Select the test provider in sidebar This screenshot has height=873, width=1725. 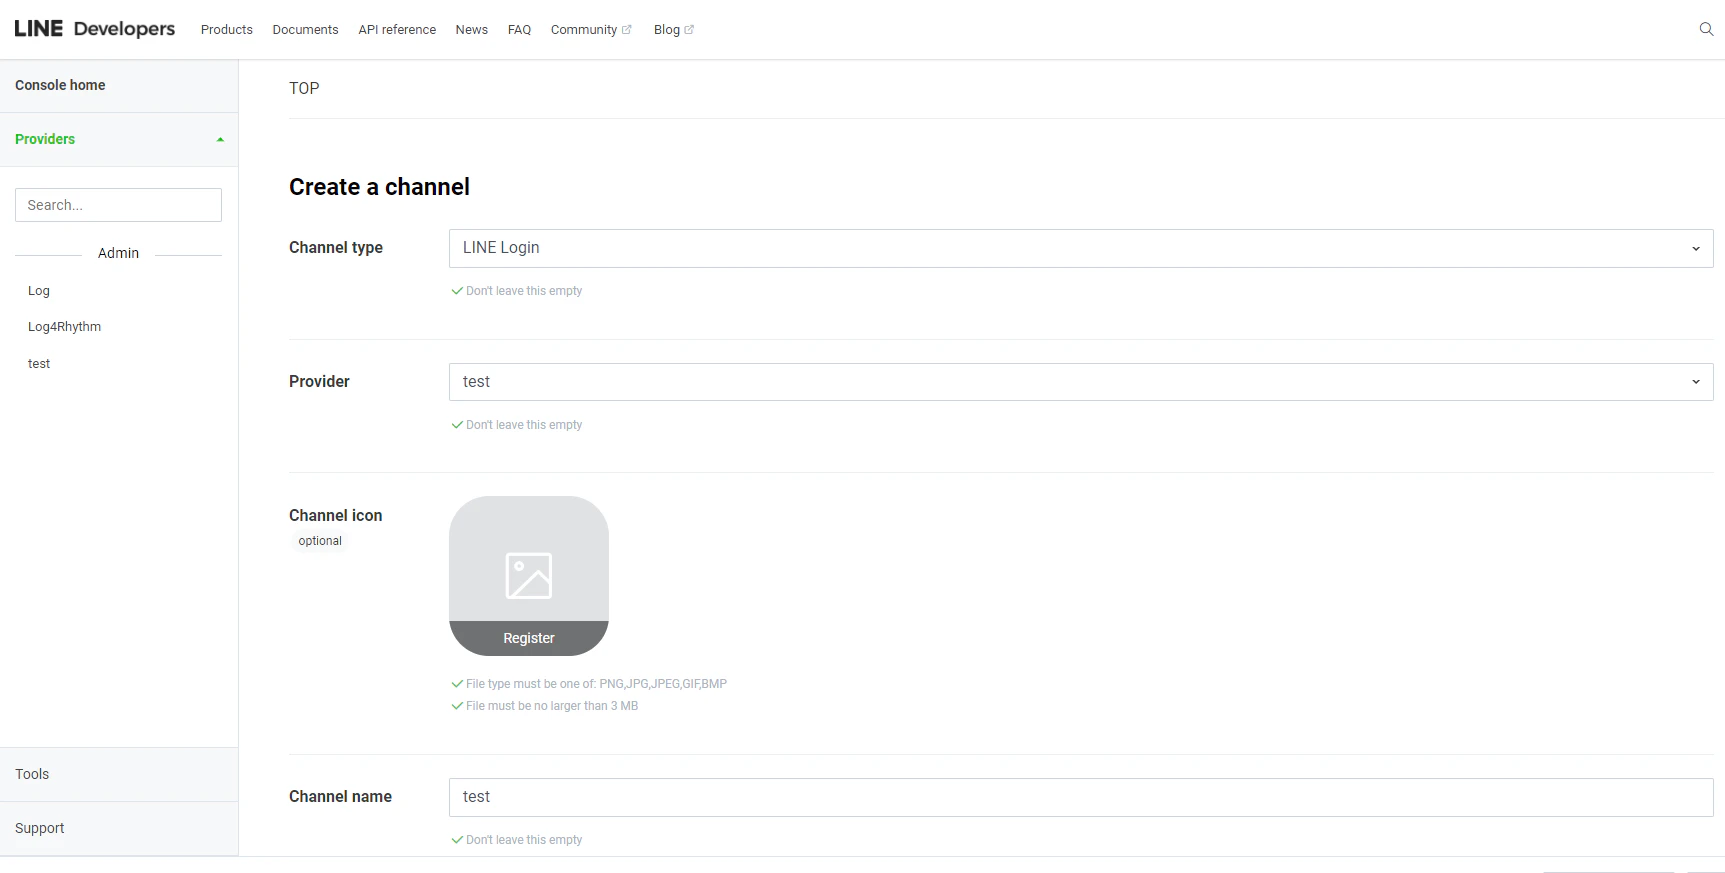pos(39,364)
